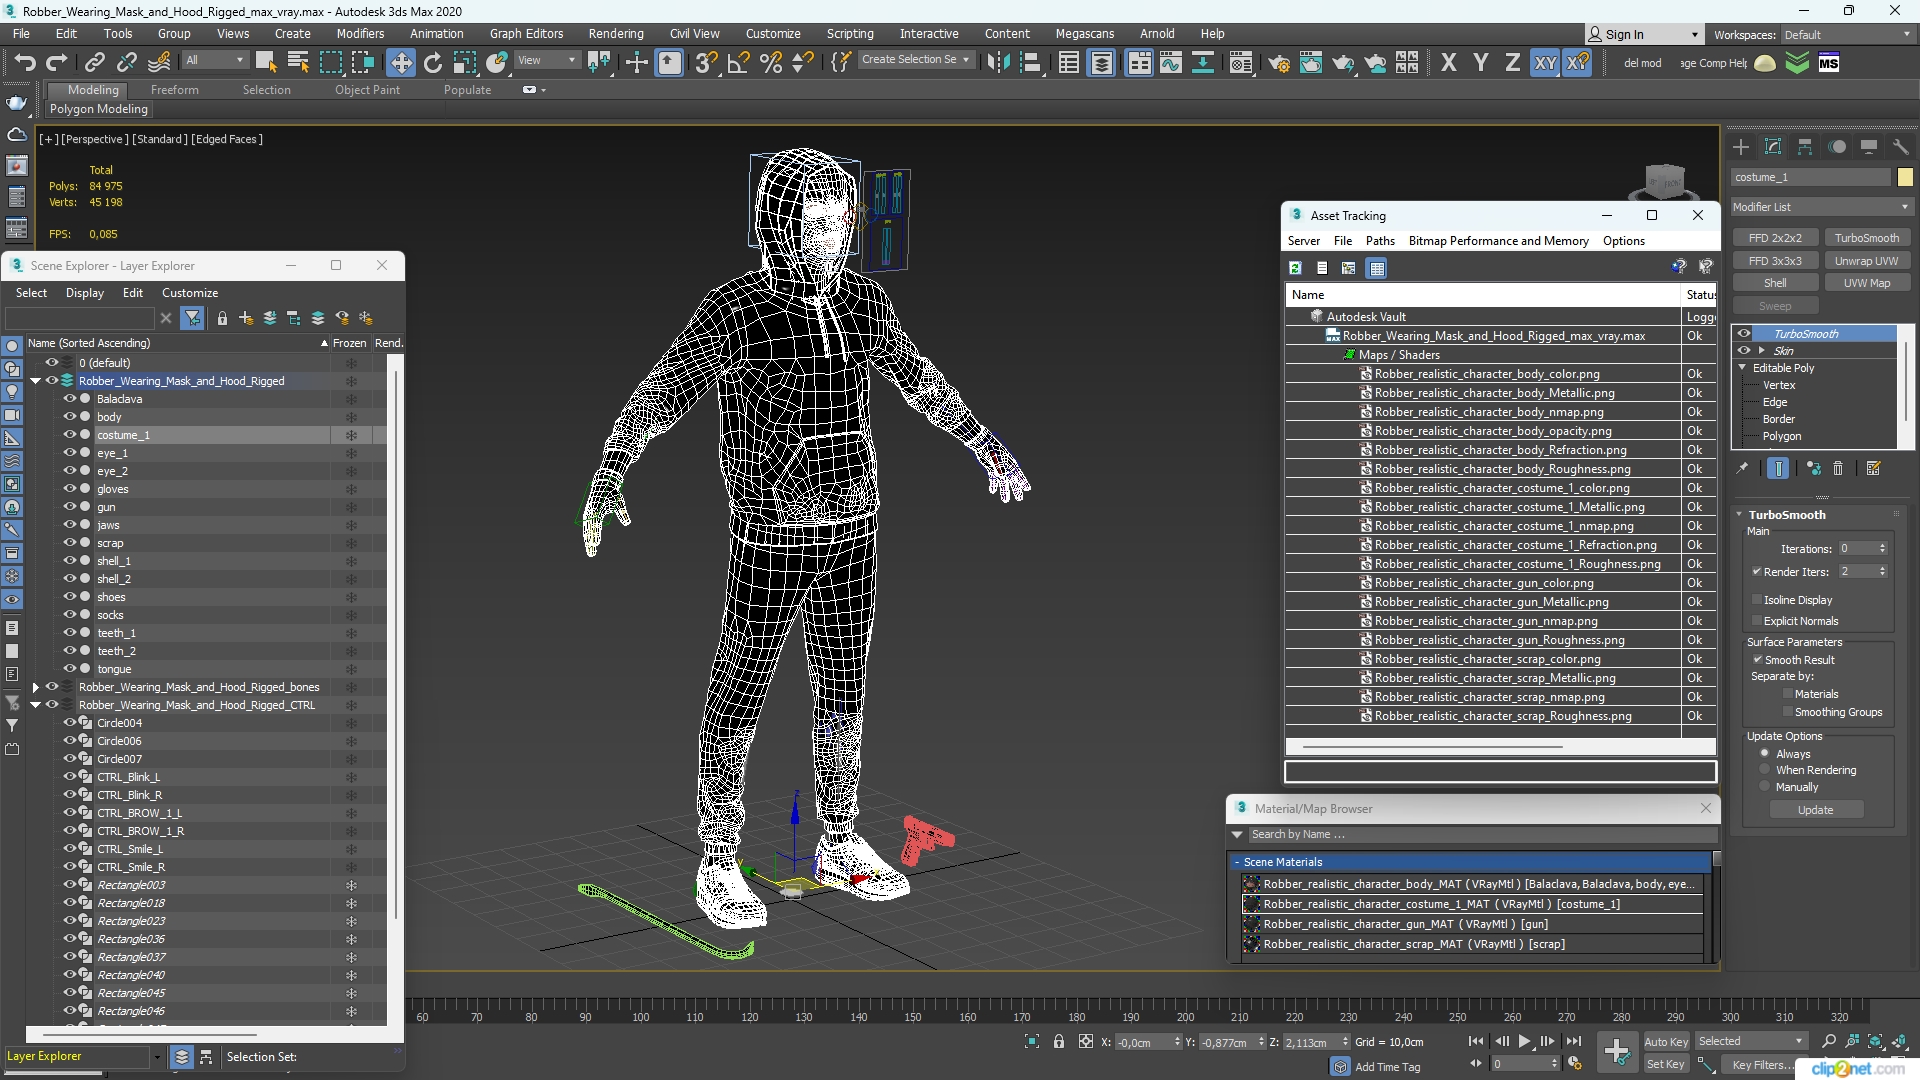Hide the Balaclava layer object
Screen dimensions: 1920x1080
click(x=70, y=399)
